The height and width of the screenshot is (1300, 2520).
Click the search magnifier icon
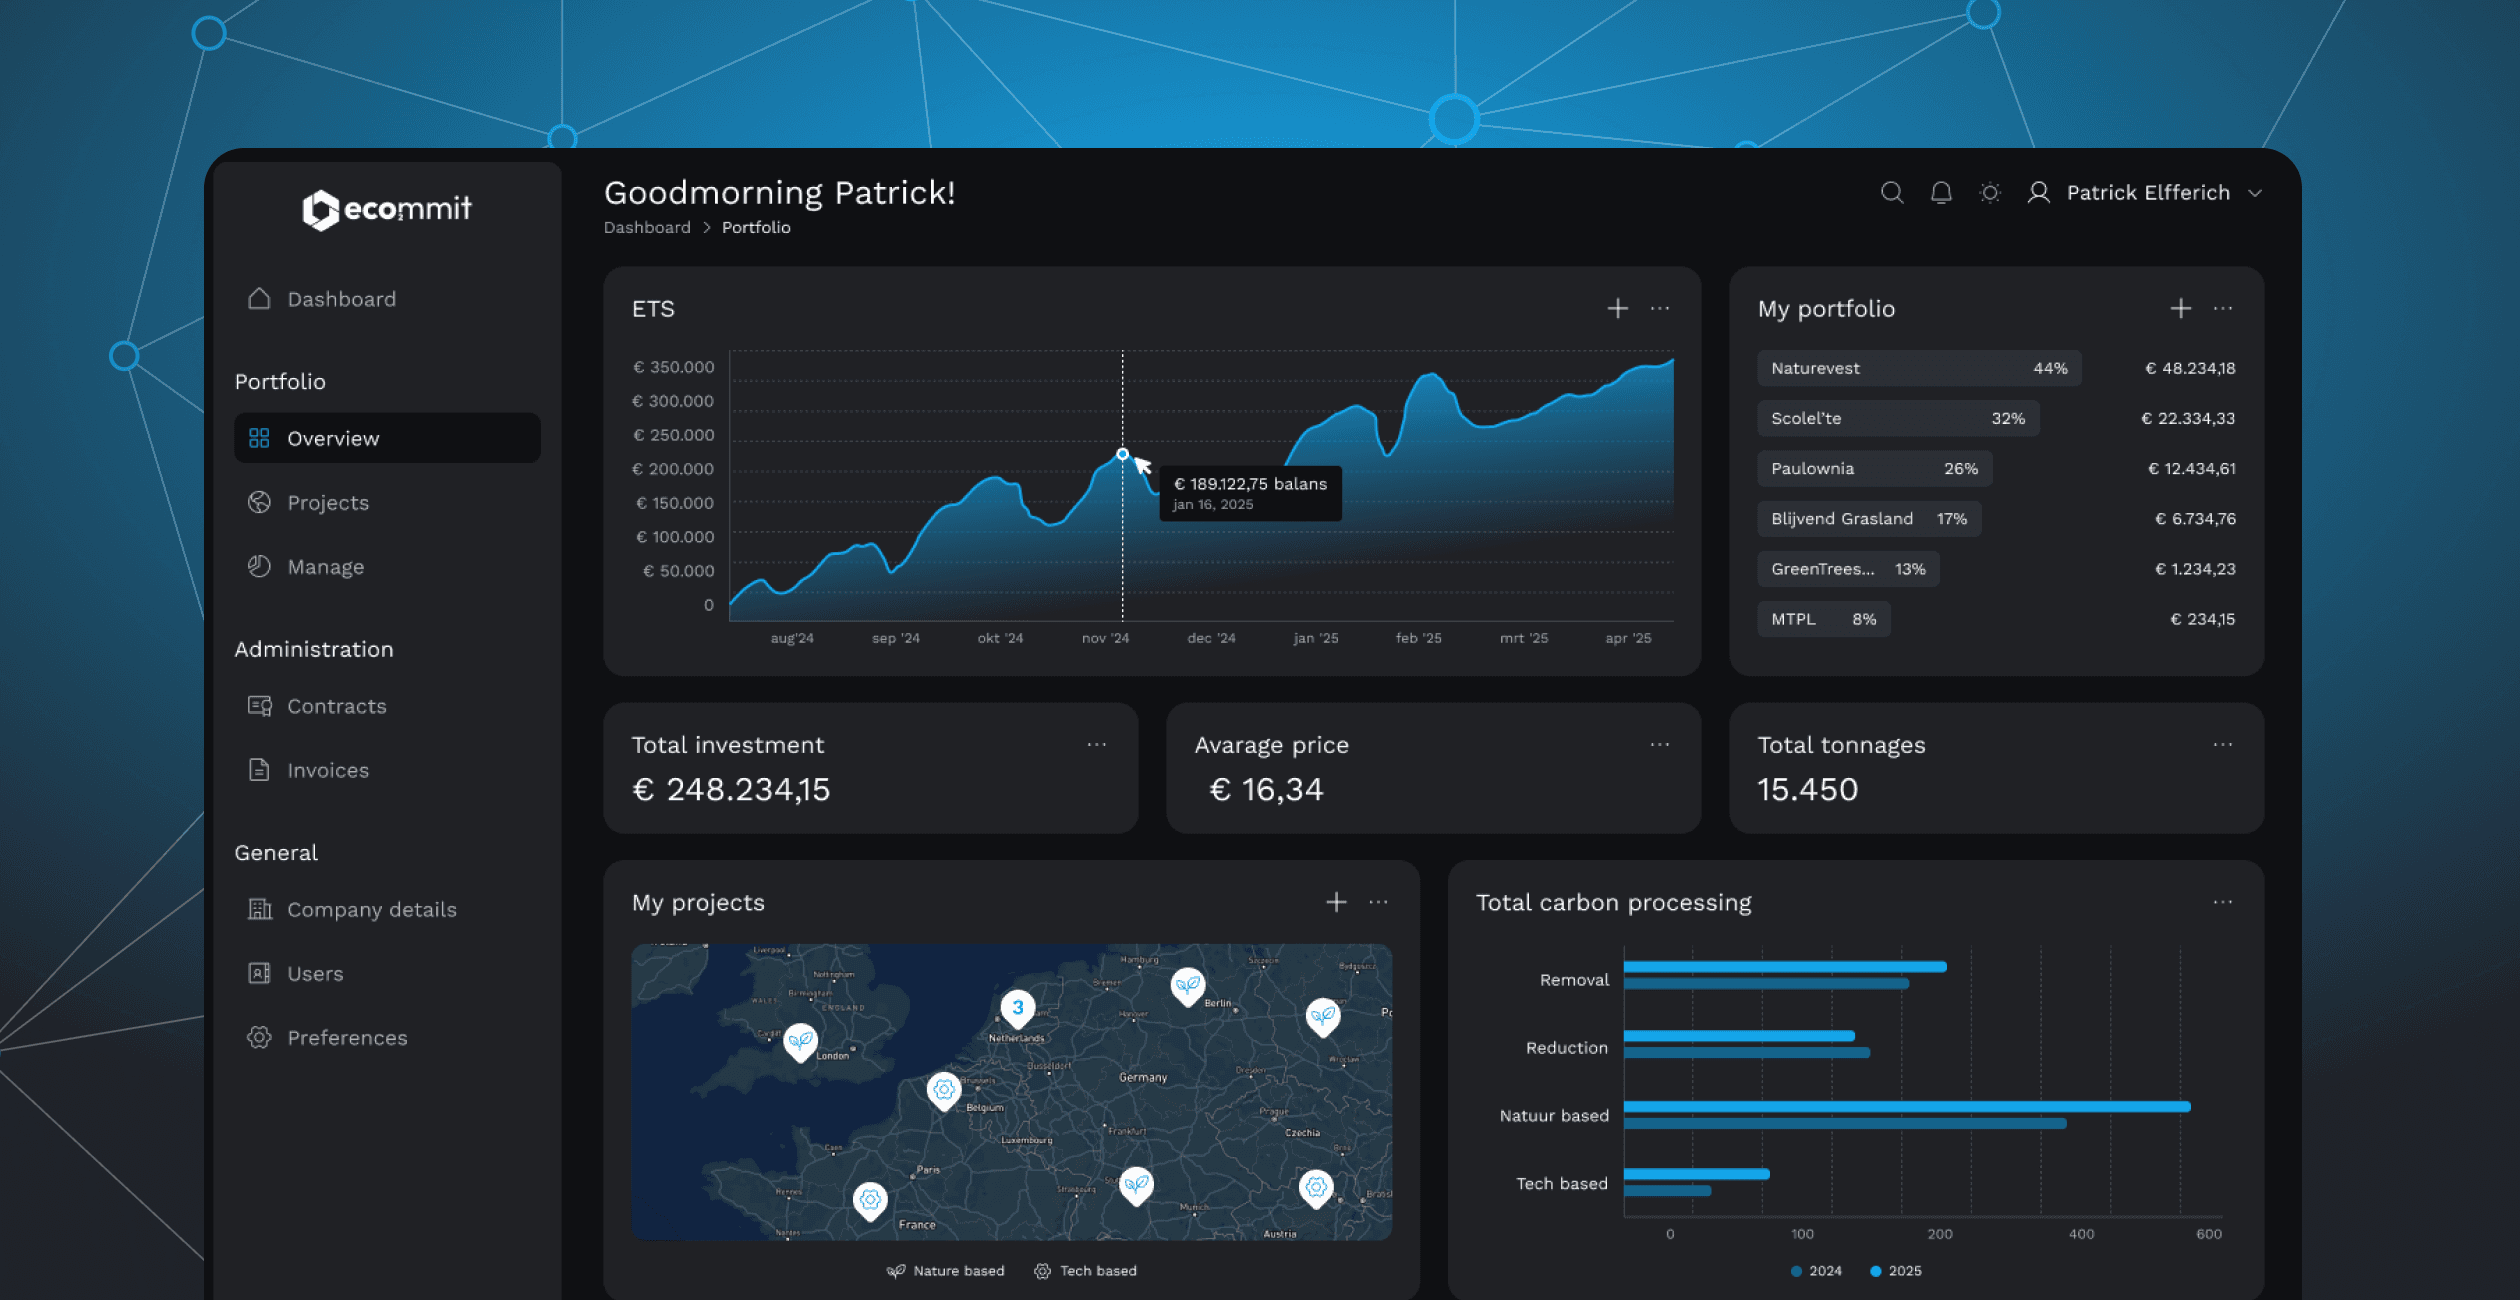pyautogui.click(x=1891, y=192)
